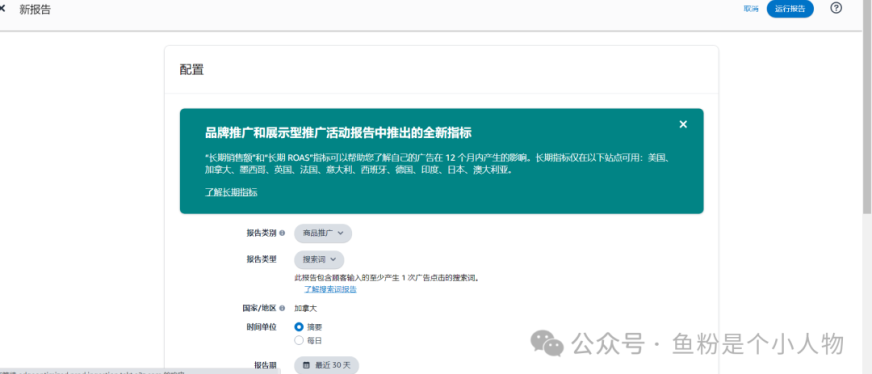Click the 取消 link
The height and width of the screenshot is (374, 872).
(x=751, y=9)
